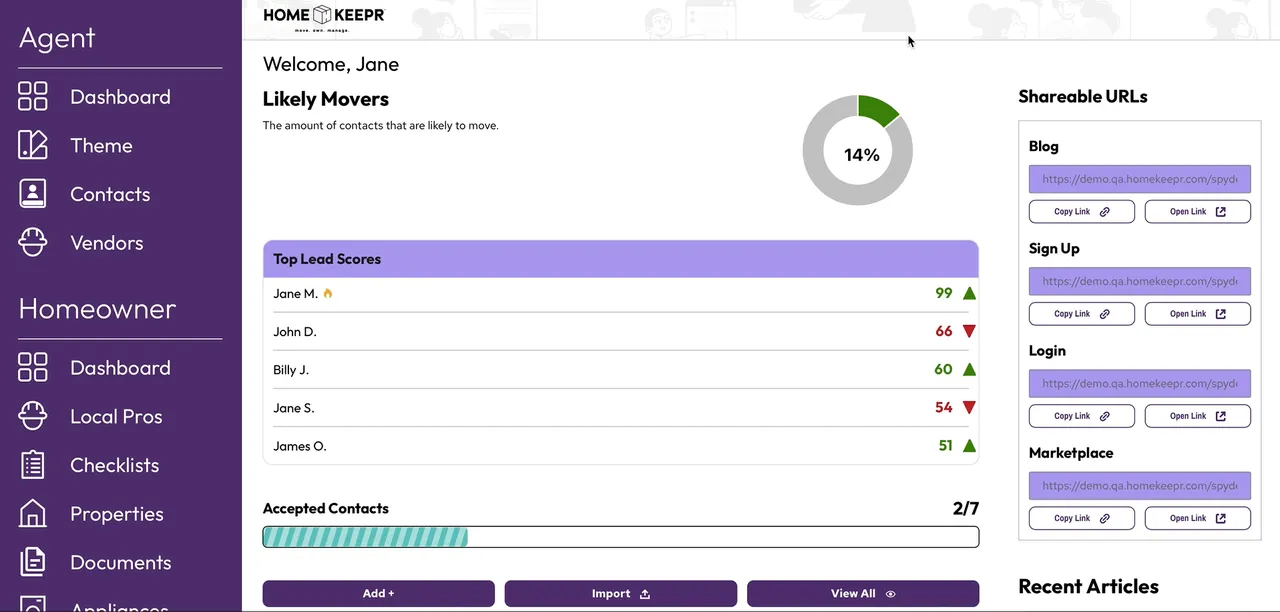Select the Jane M. lead row name
1280x612 pixels.
coord(295,293)
